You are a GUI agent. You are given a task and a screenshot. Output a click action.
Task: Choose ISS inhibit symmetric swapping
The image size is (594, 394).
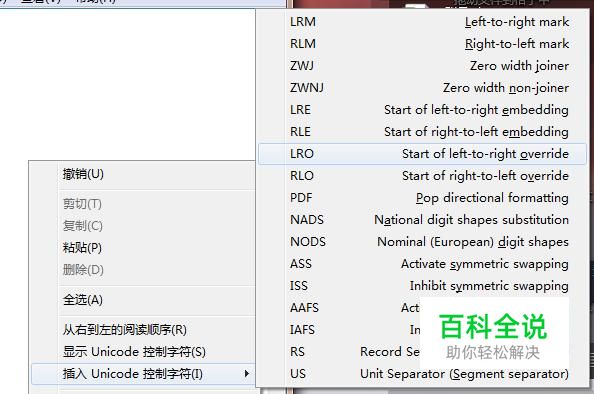pyautogui.click(x=422, y=286)
